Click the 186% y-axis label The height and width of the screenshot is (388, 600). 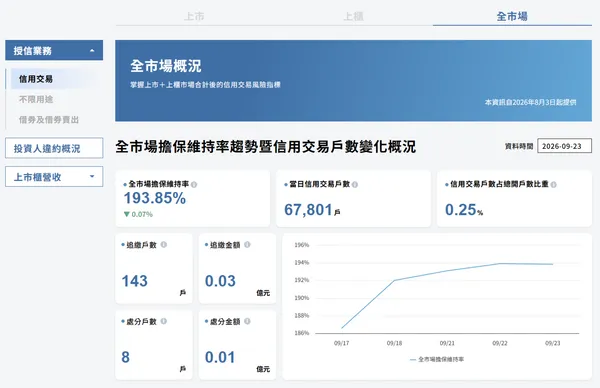[302, 333]
